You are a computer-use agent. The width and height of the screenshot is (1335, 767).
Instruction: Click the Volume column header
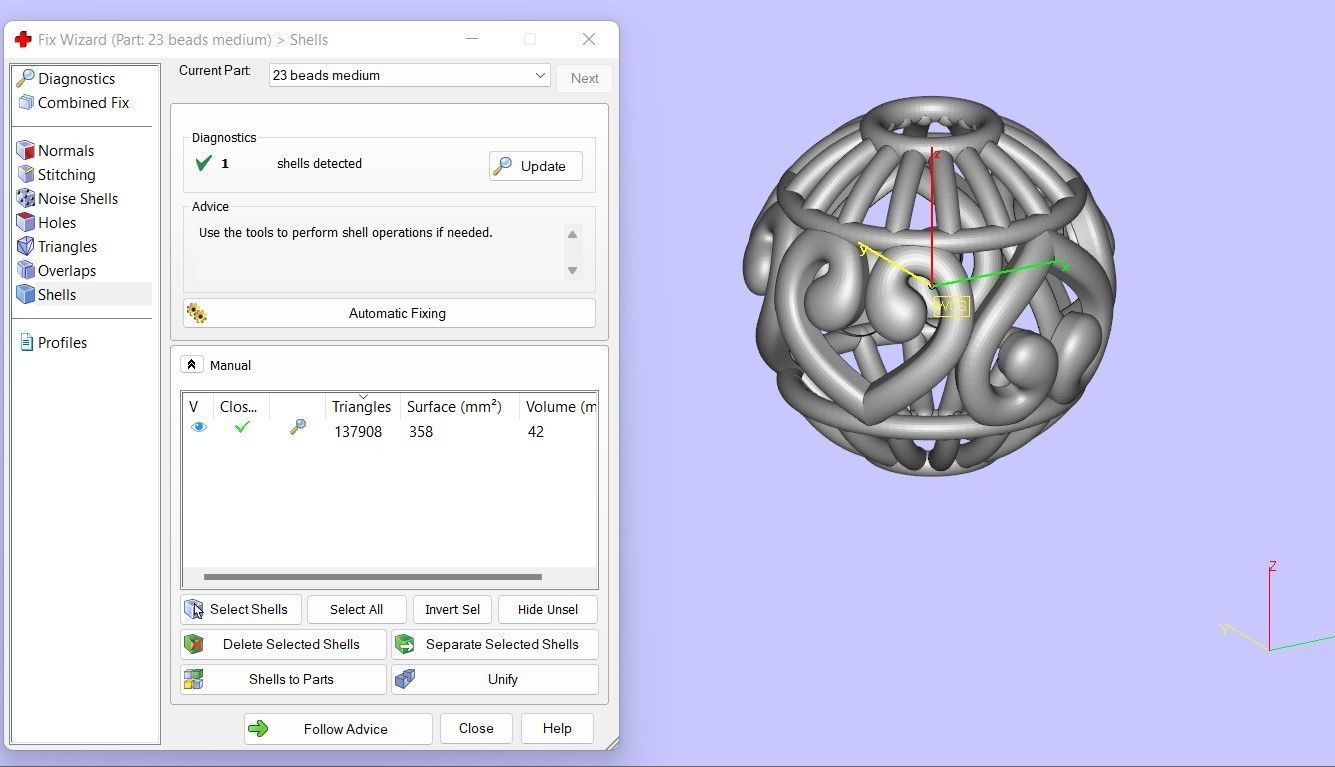pos(560,406)
